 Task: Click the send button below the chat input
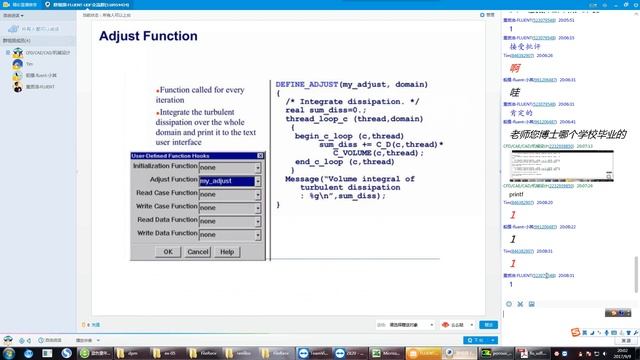tap(626, 340)
